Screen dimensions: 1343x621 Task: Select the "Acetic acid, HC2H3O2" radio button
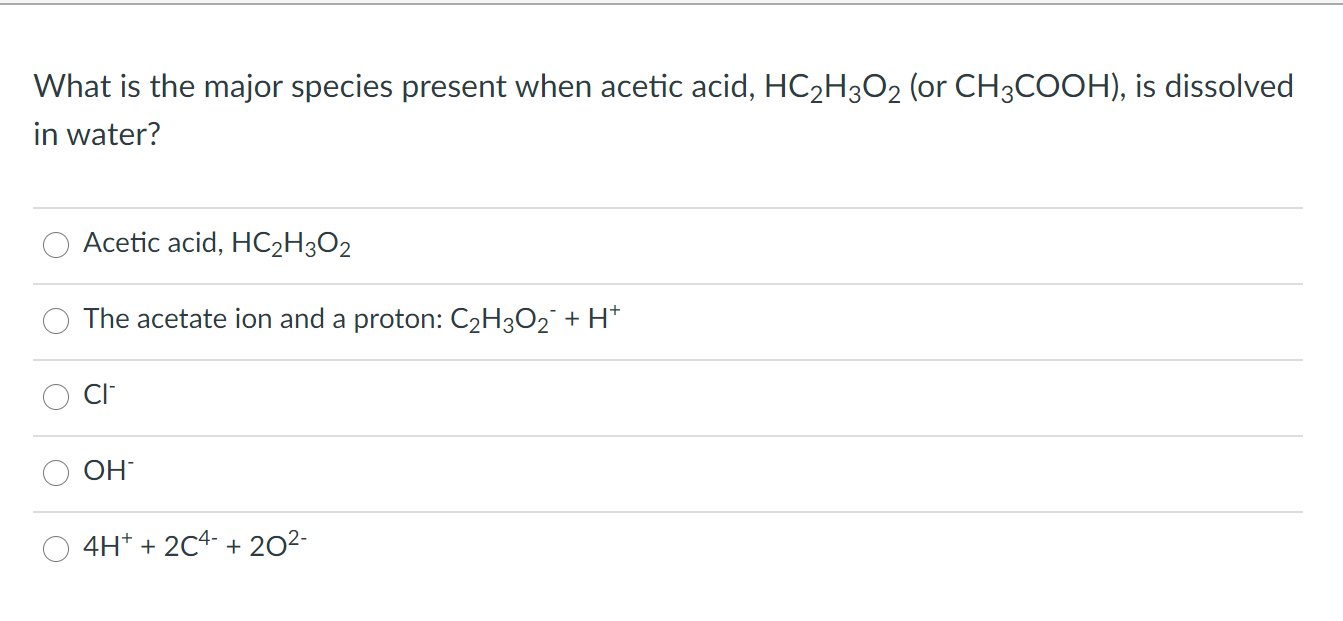[x=55, y=244]
